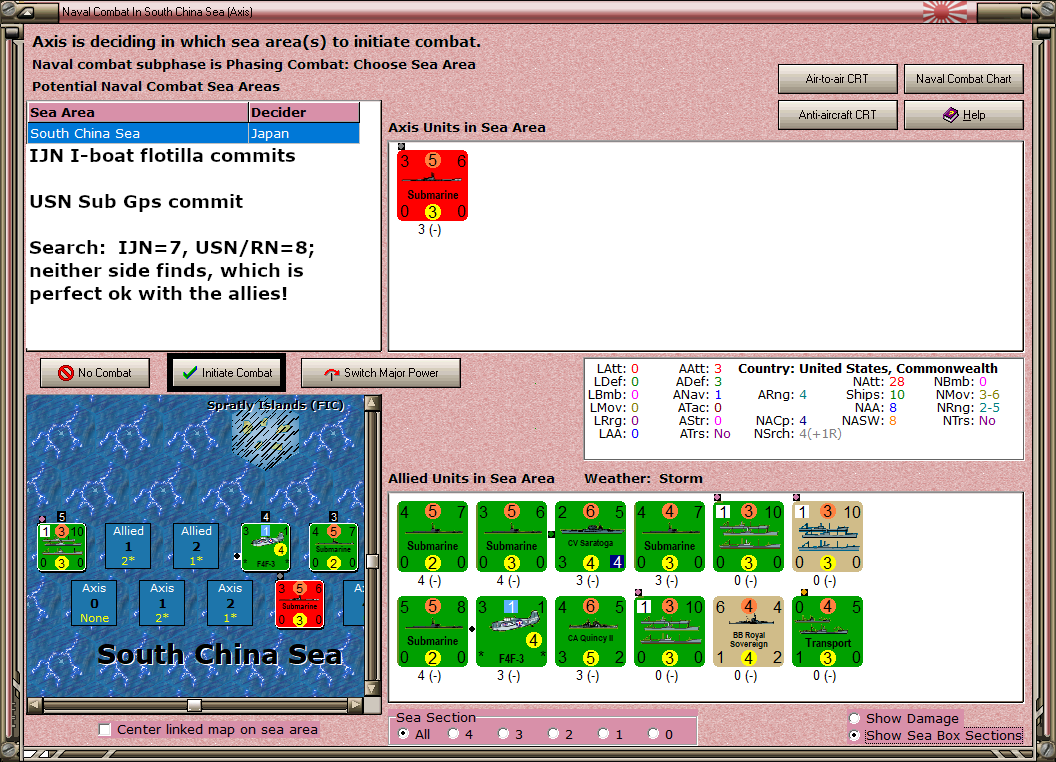Enable Center linked map on sea area
Viewport: 1056px width, 762px height.
click(x=104, y=730)
